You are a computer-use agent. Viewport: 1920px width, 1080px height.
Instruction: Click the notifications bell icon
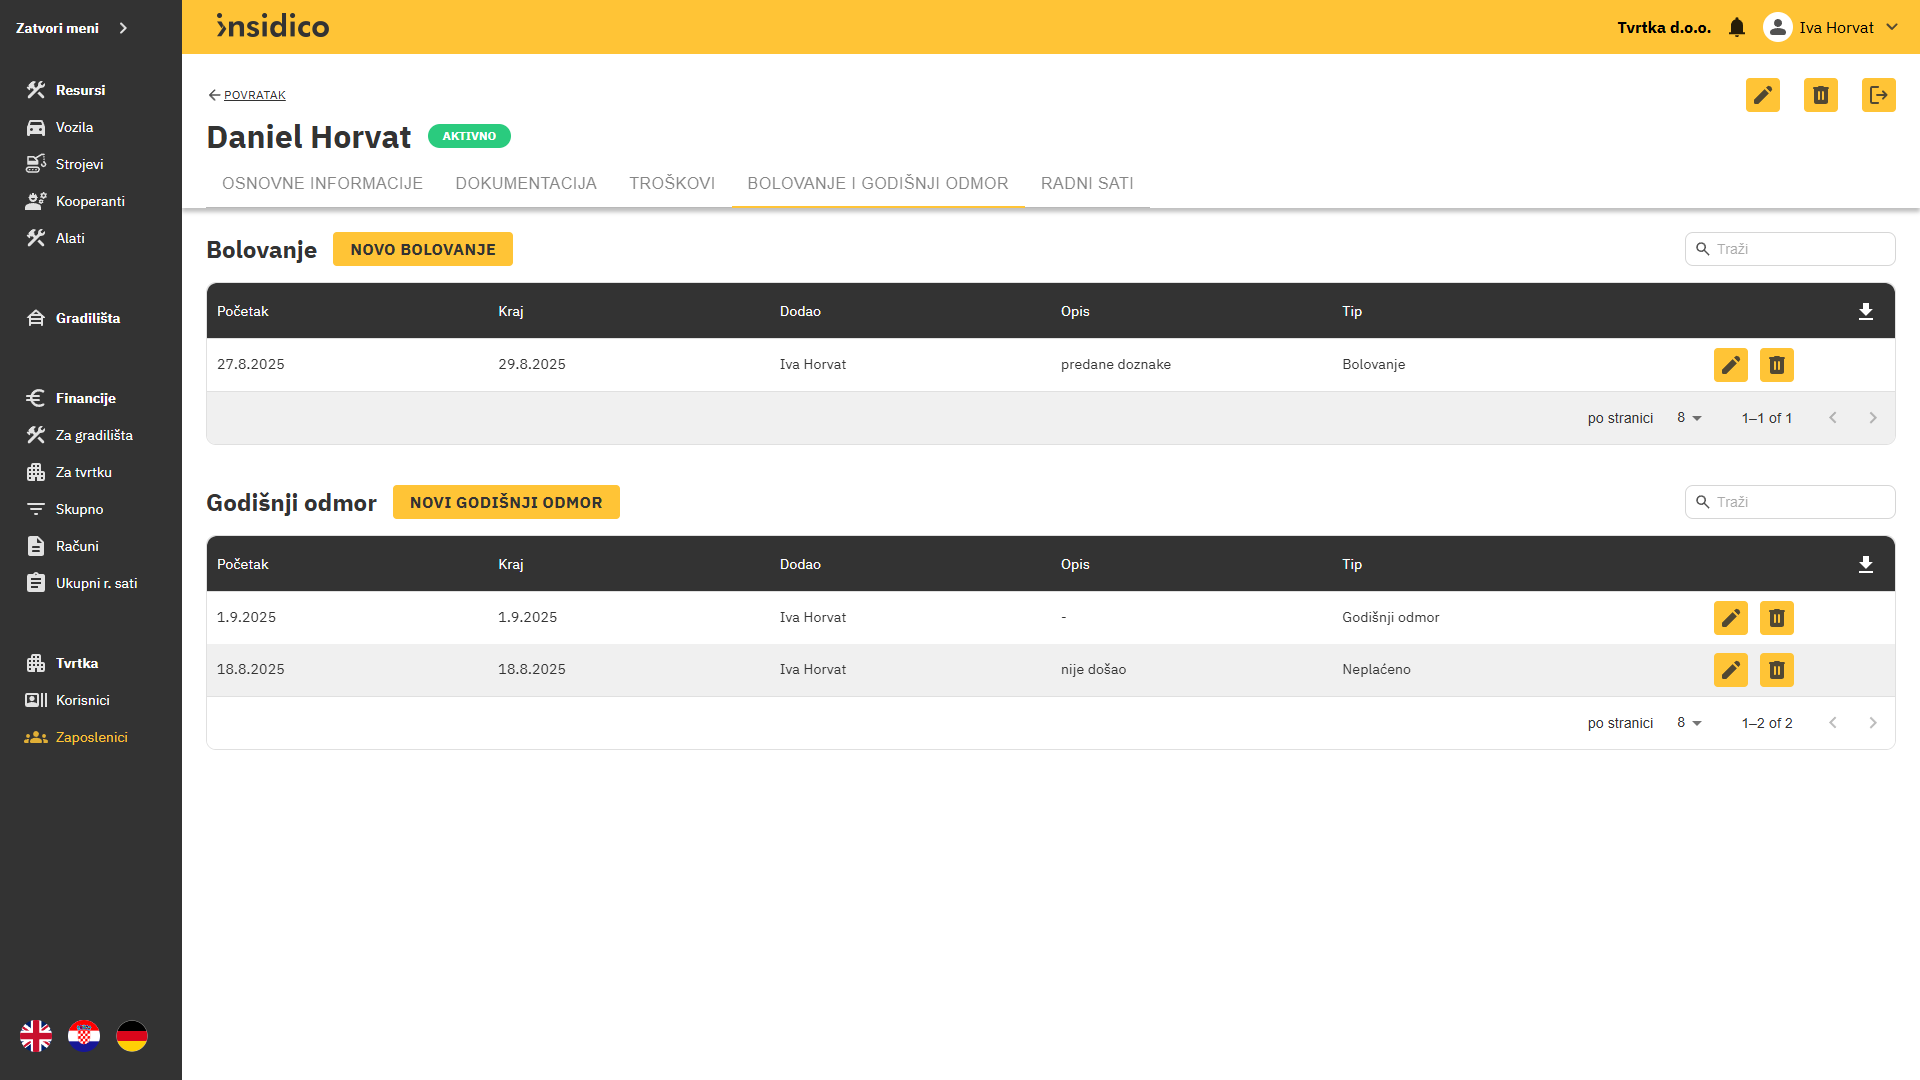click(x=1737, y=28)
